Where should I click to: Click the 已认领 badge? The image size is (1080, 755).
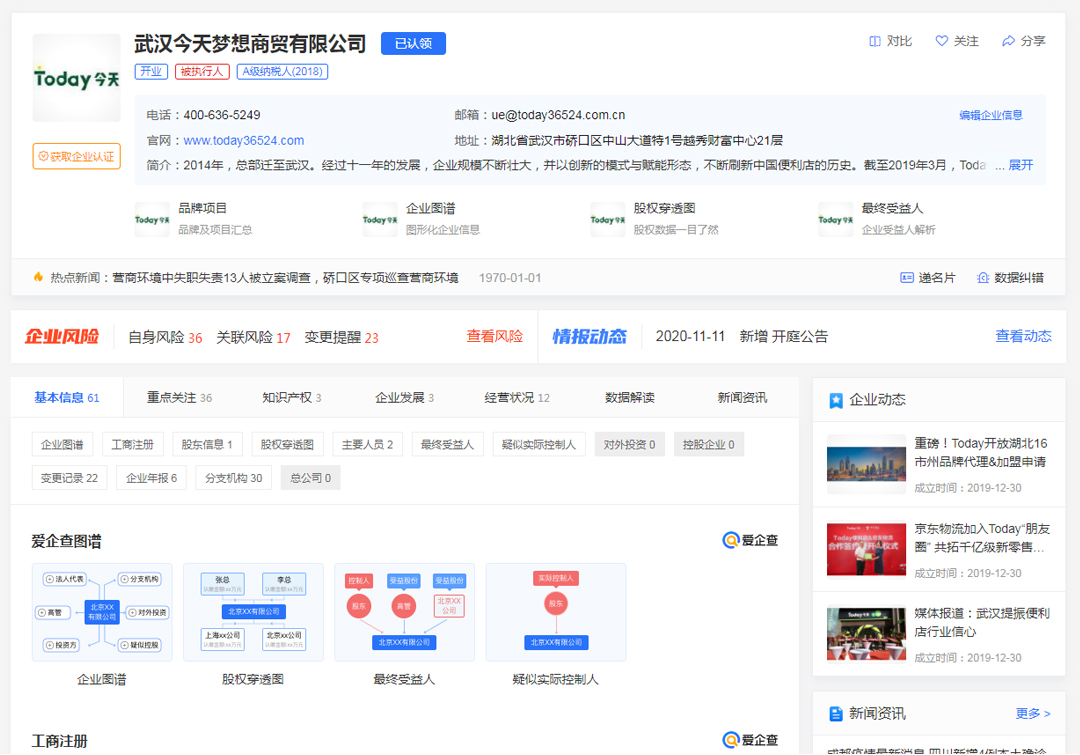(x=413, y=43)
